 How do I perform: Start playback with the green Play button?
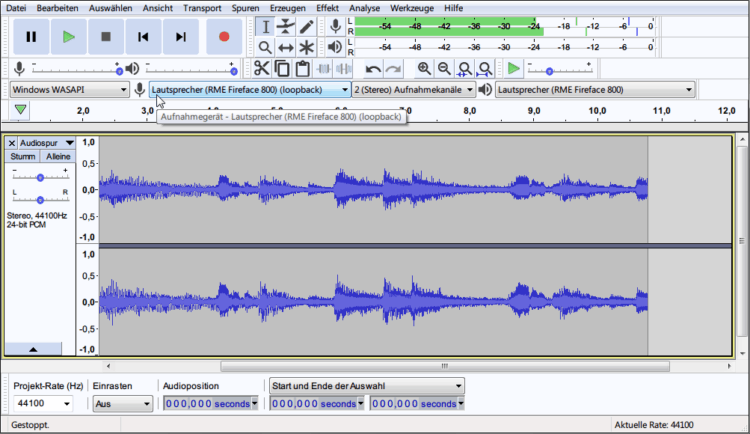68,37
